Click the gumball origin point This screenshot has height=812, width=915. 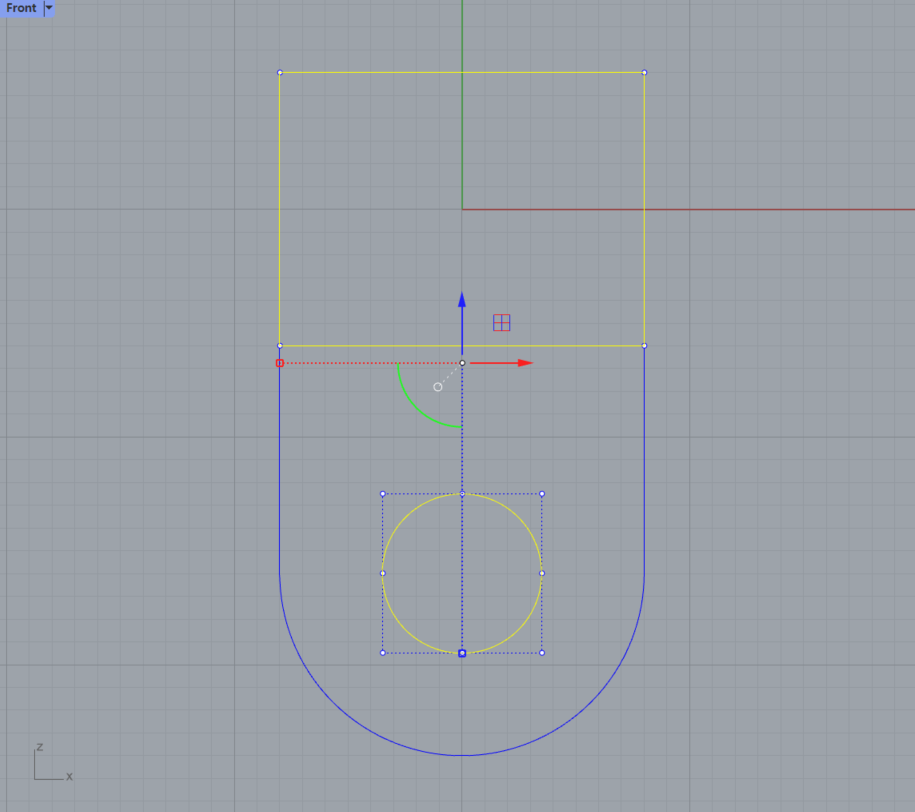pos(462,363)
